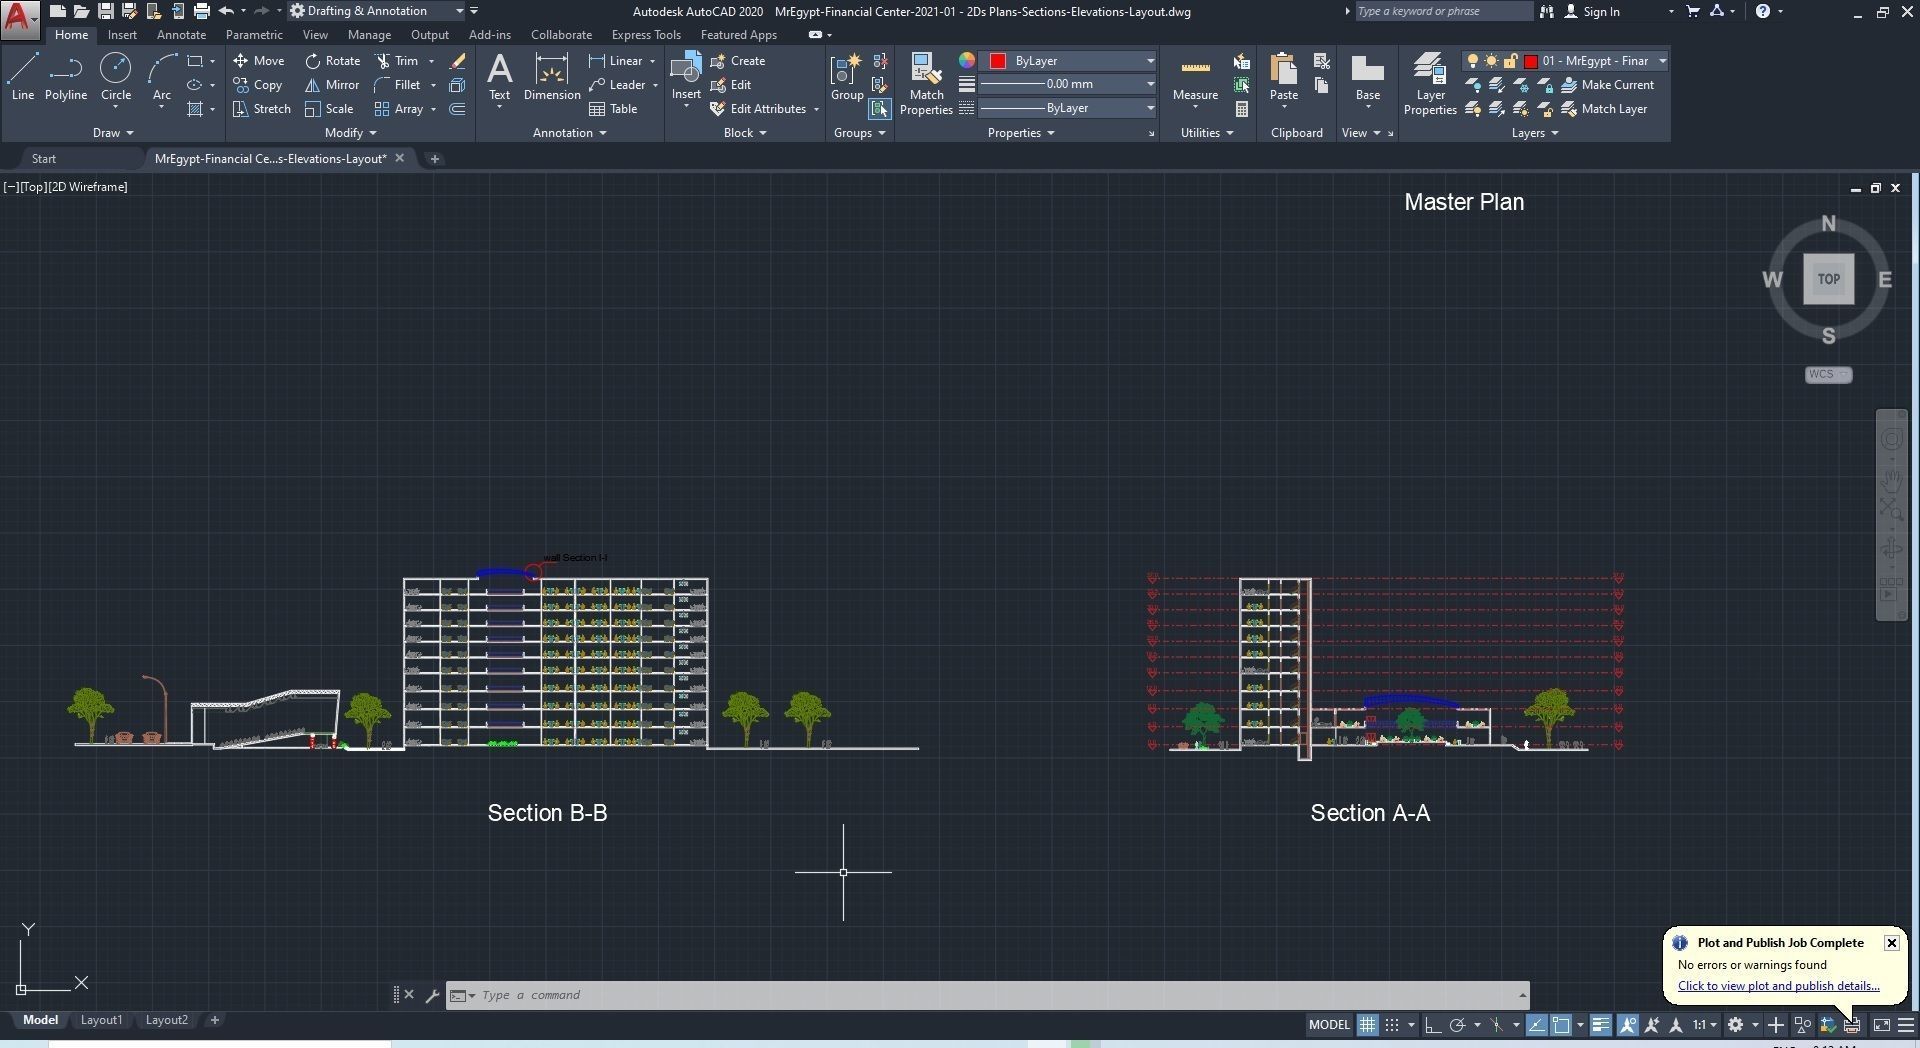Viewport: 1920px width, 1048px height.
Task: Select the Line tool
Action: click(x=22, y=78)
